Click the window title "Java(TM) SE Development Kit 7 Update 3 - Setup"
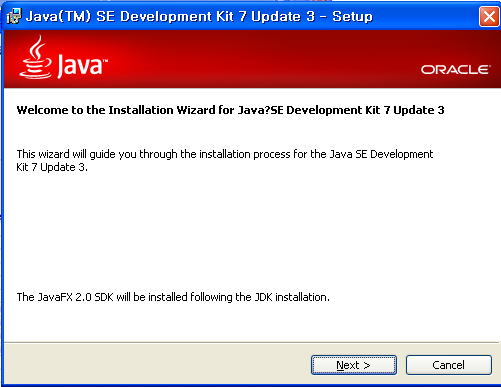The height and width of the screenshot is (387, 501). [x=199, y=16]
